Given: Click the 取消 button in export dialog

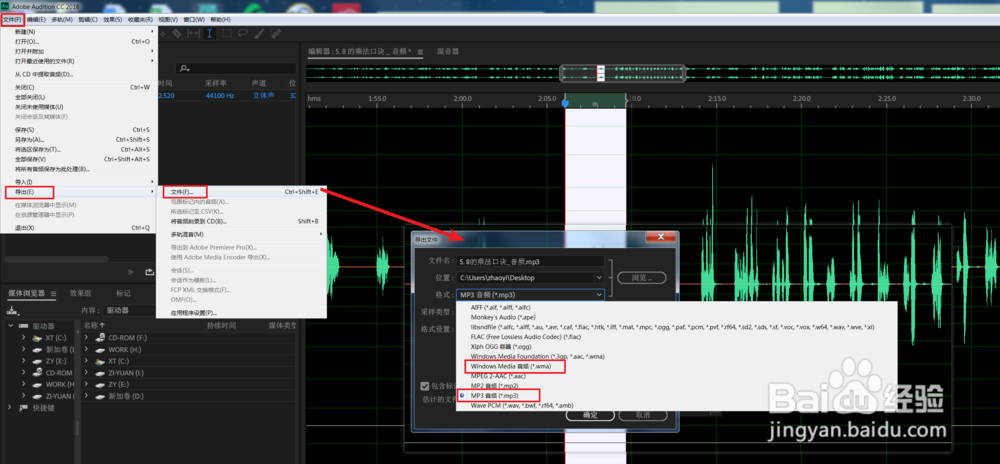Looking at the screenshot, I should (x=643, y=415).
